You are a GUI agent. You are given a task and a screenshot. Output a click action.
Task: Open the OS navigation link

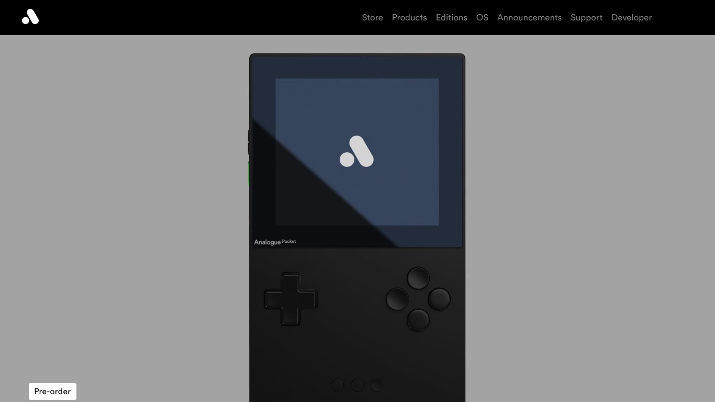[482, 17]
